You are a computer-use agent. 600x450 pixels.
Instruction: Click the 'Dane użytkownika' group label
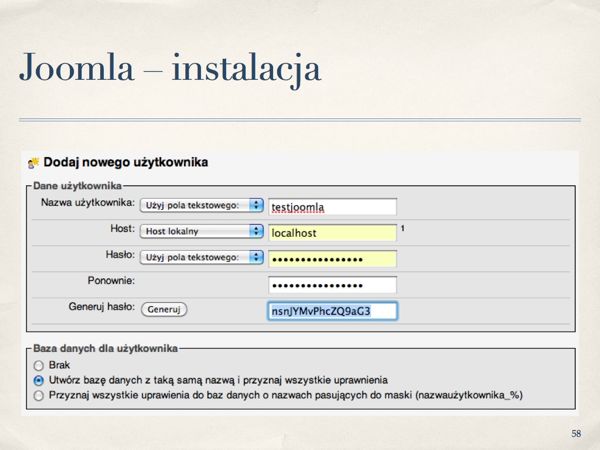(77, 186)
